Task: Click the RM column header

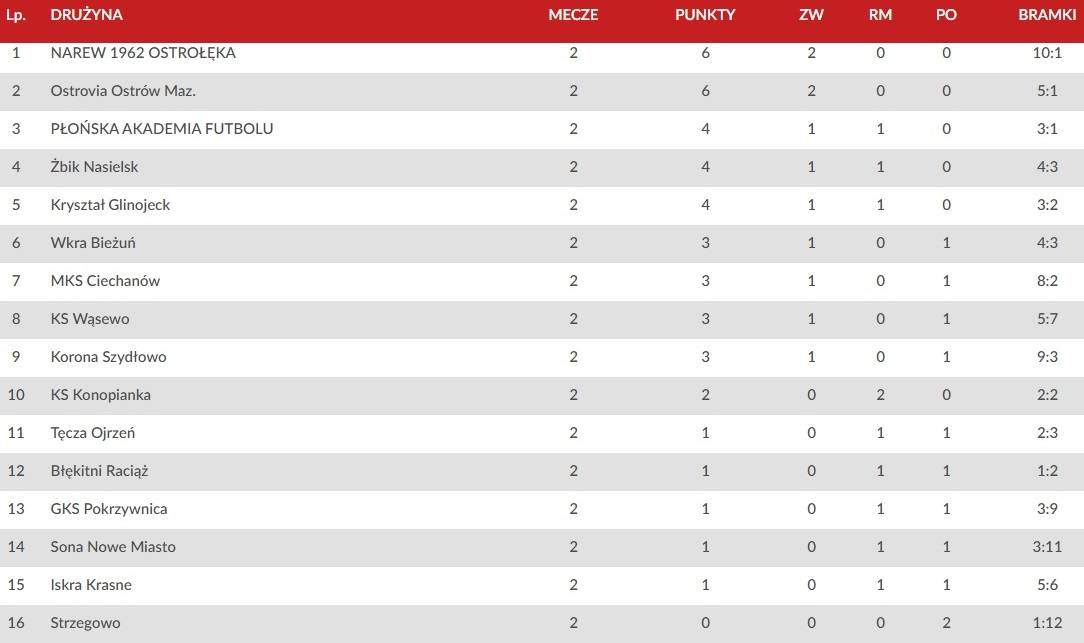Action: [880, 15]
